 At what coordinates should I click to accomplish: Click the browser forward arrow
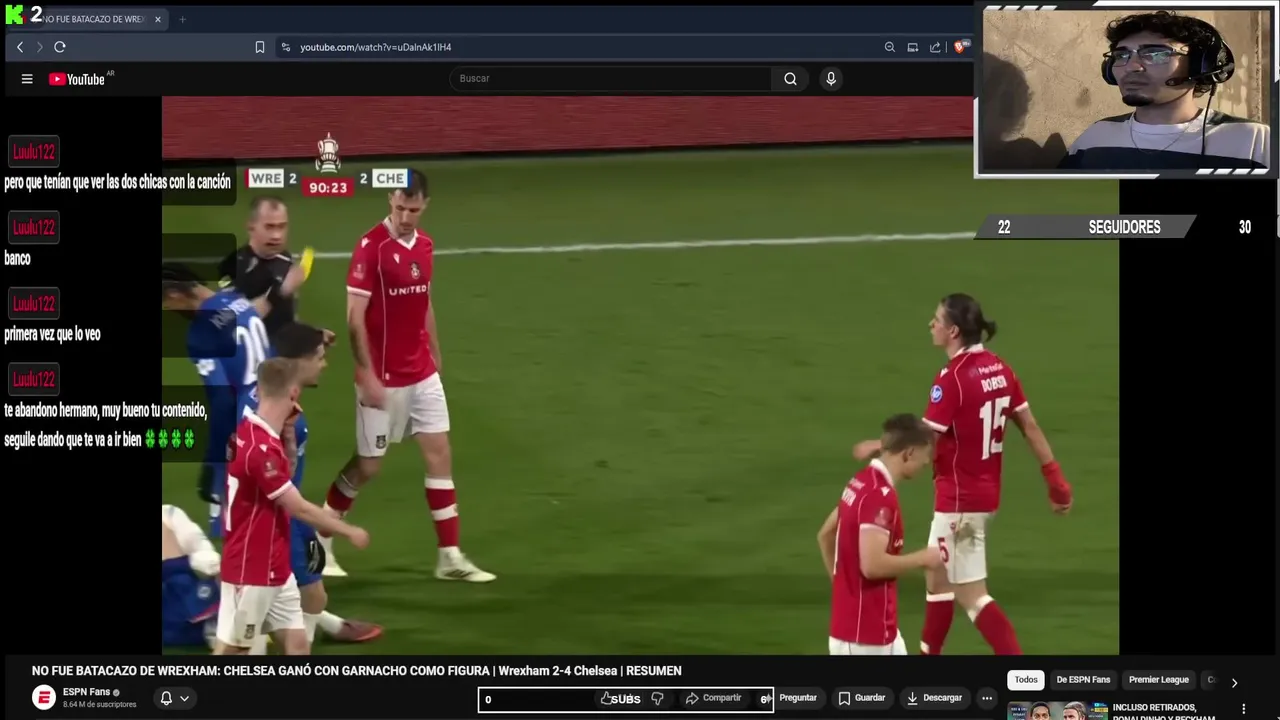click(x=40, y=47)
